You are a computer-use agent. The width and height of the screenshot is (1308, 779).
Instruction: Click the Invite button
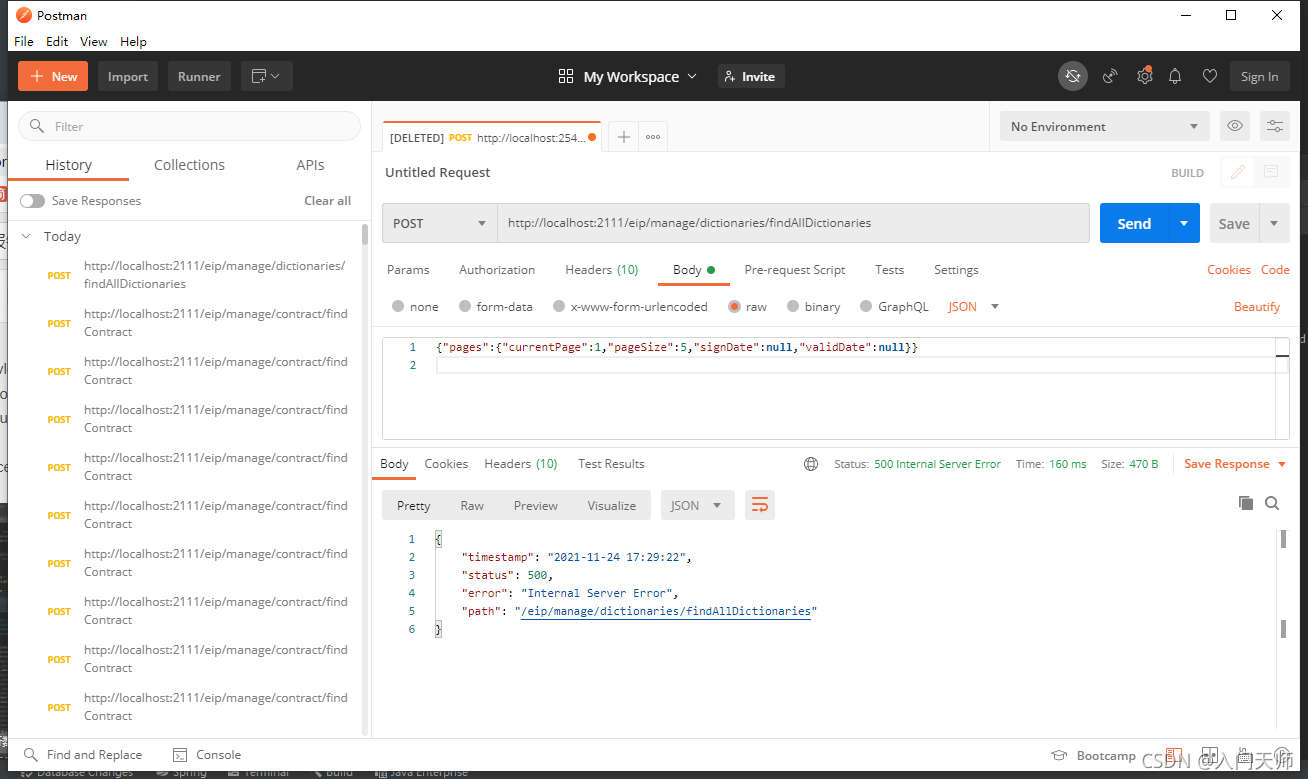pyautogui.click(x=751, y=76)
